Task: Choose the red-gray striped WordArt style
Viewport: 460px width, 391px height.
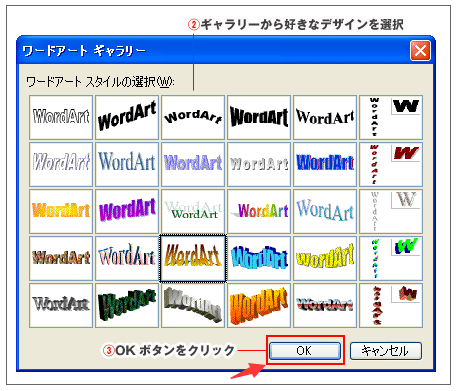Action: click(325, 305)
